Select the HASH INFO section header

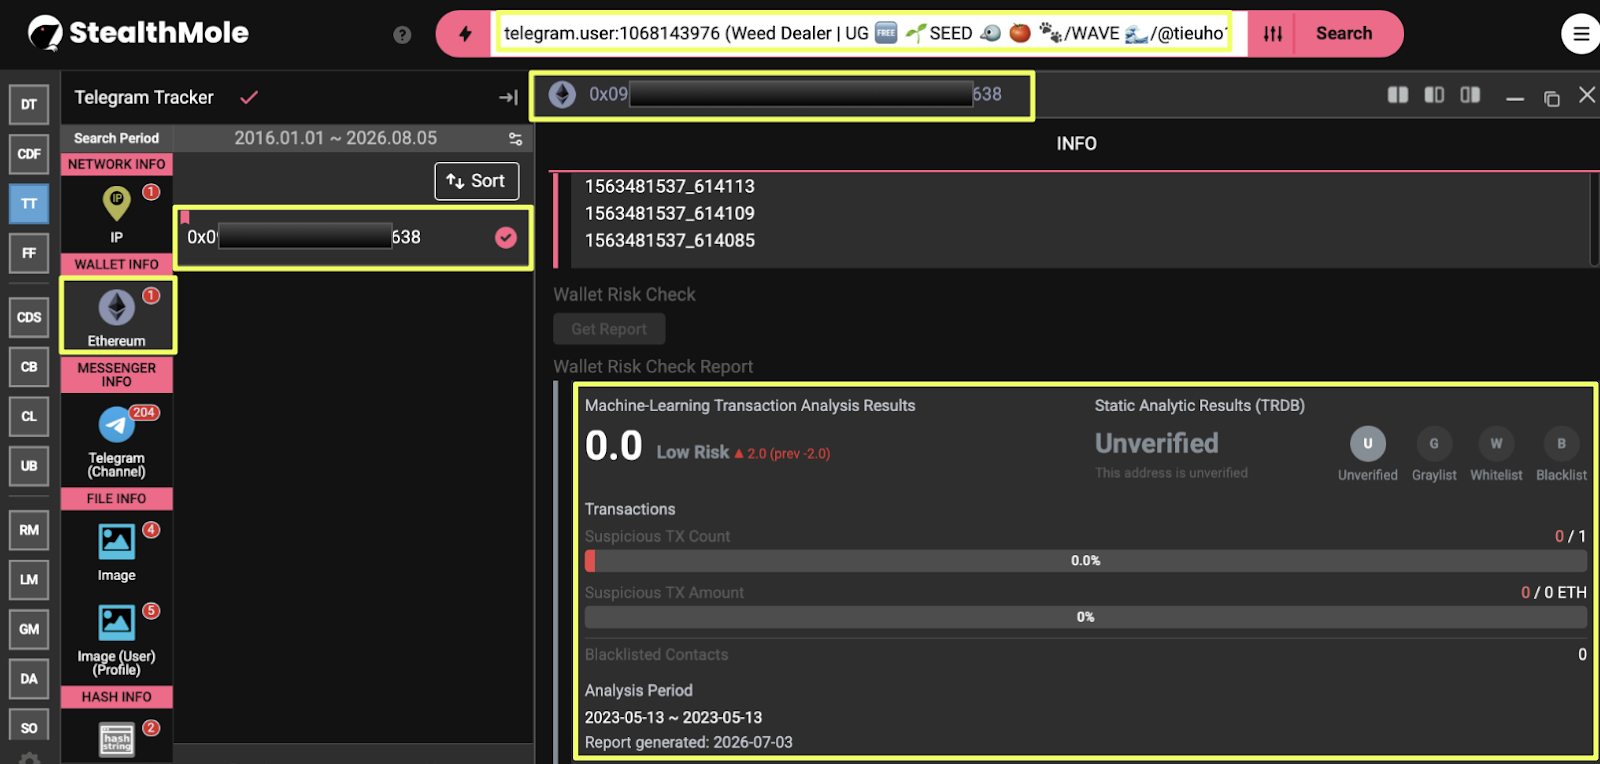click(117, 697)
